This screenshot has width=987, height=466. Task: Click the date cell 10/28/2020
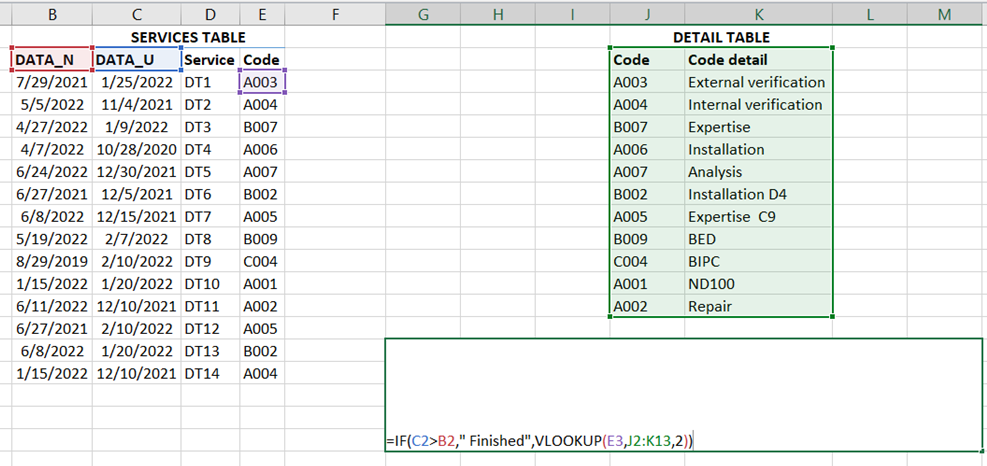(137, 149)
